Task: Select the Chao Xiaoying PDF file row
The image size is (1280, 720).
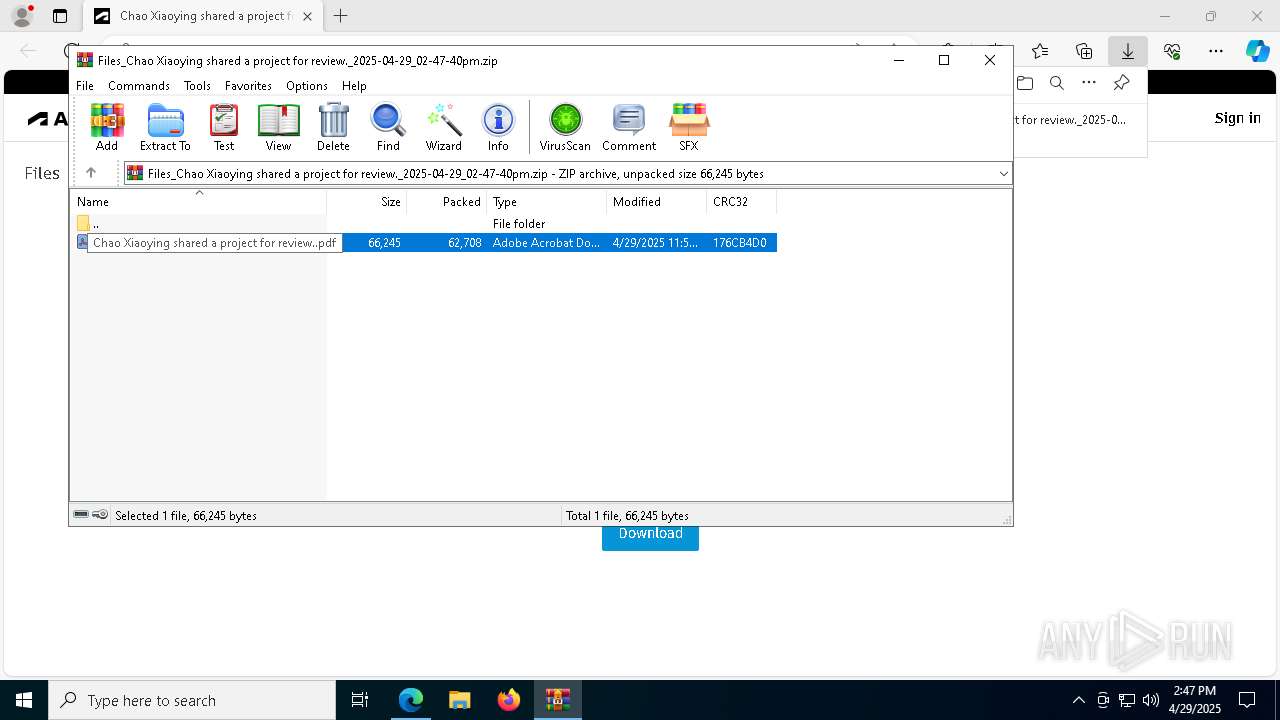Action: point(423,243)
